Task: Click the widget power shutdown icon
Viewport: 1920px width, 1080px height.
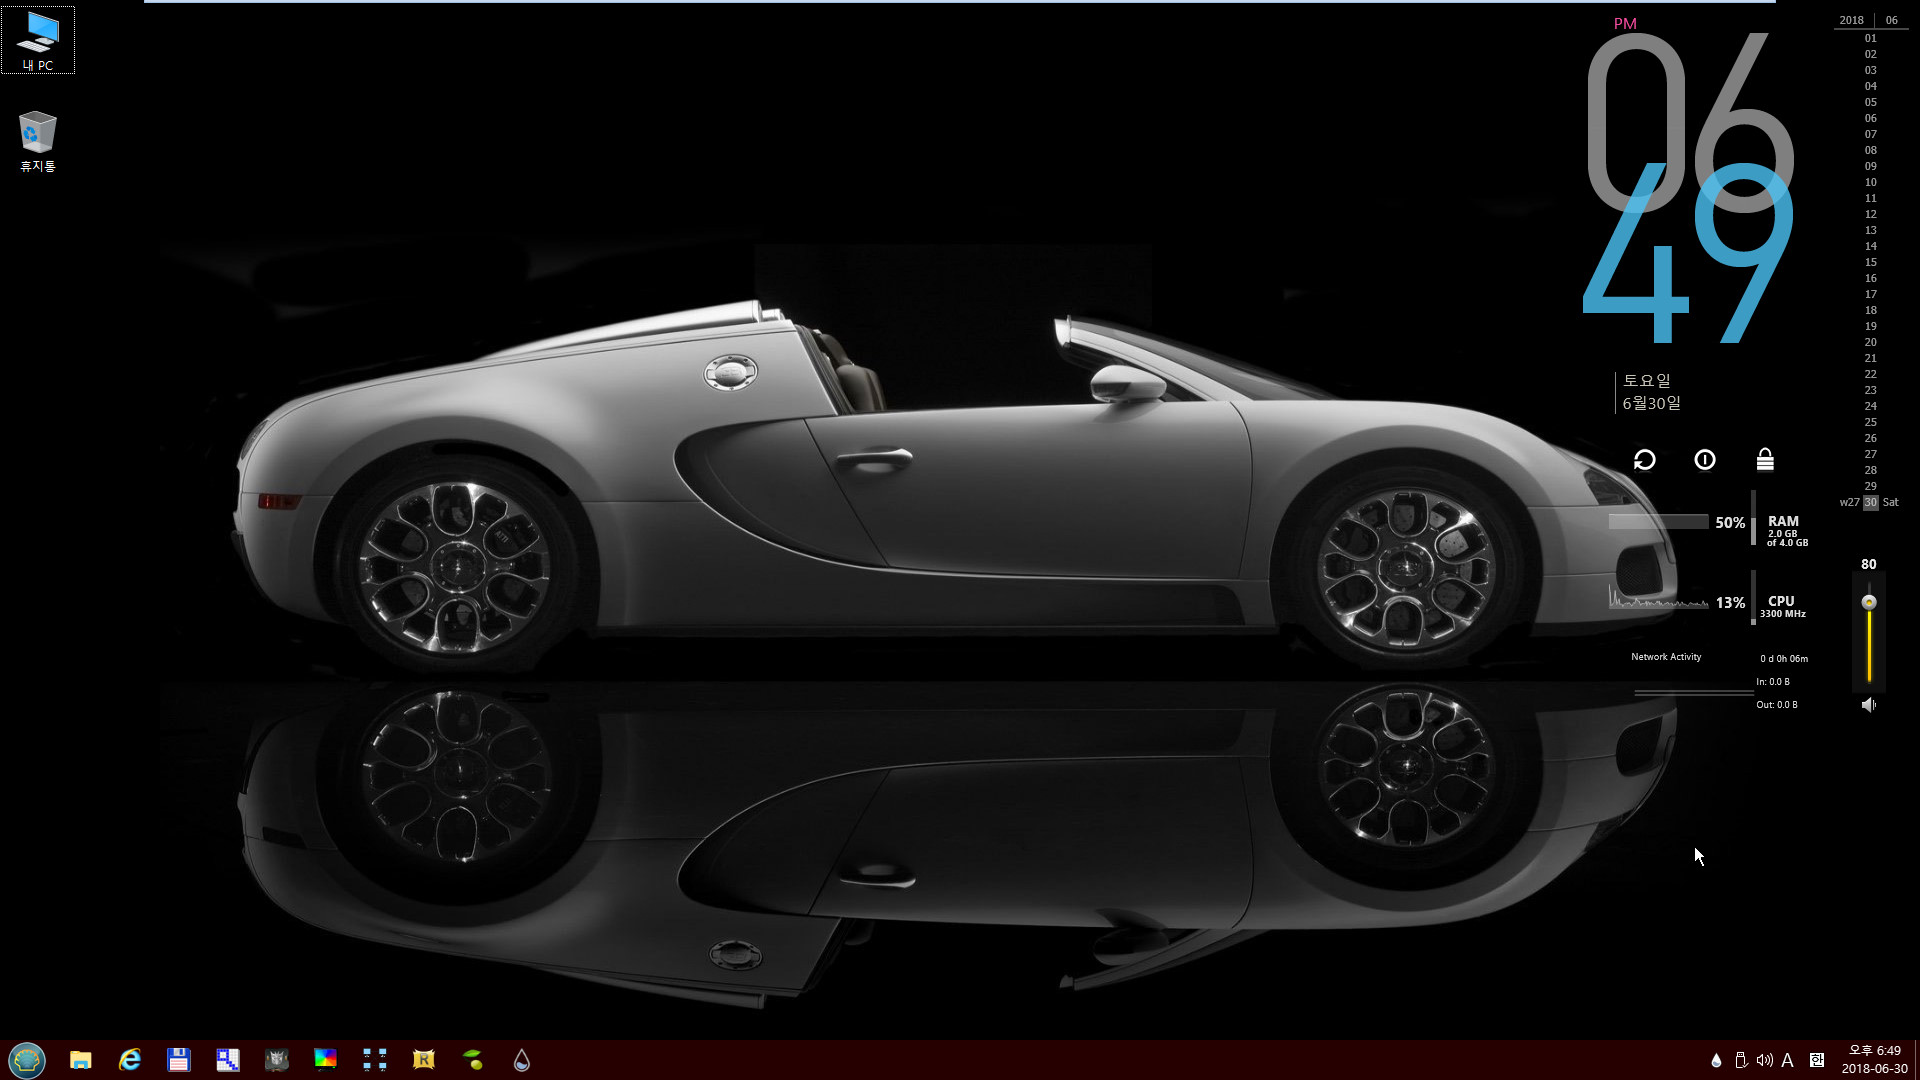Action: pos(1705,459)
